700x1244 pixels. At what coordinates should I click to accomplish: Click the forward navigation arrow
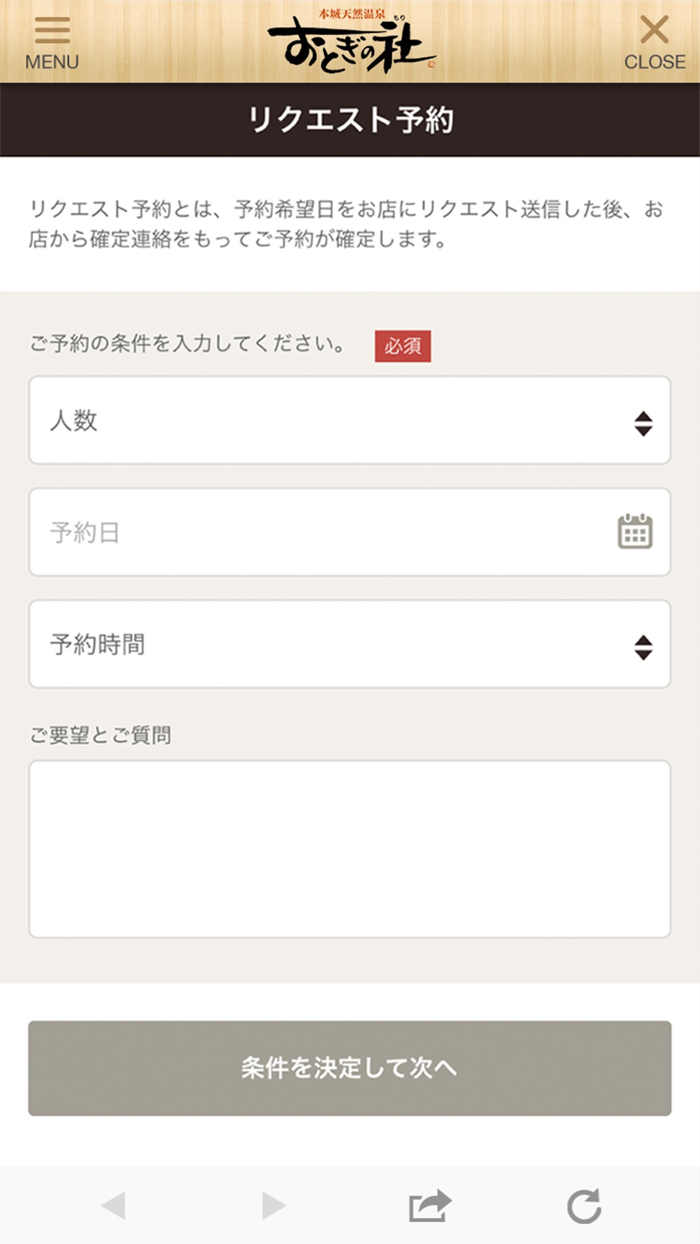click(272, 1207)
